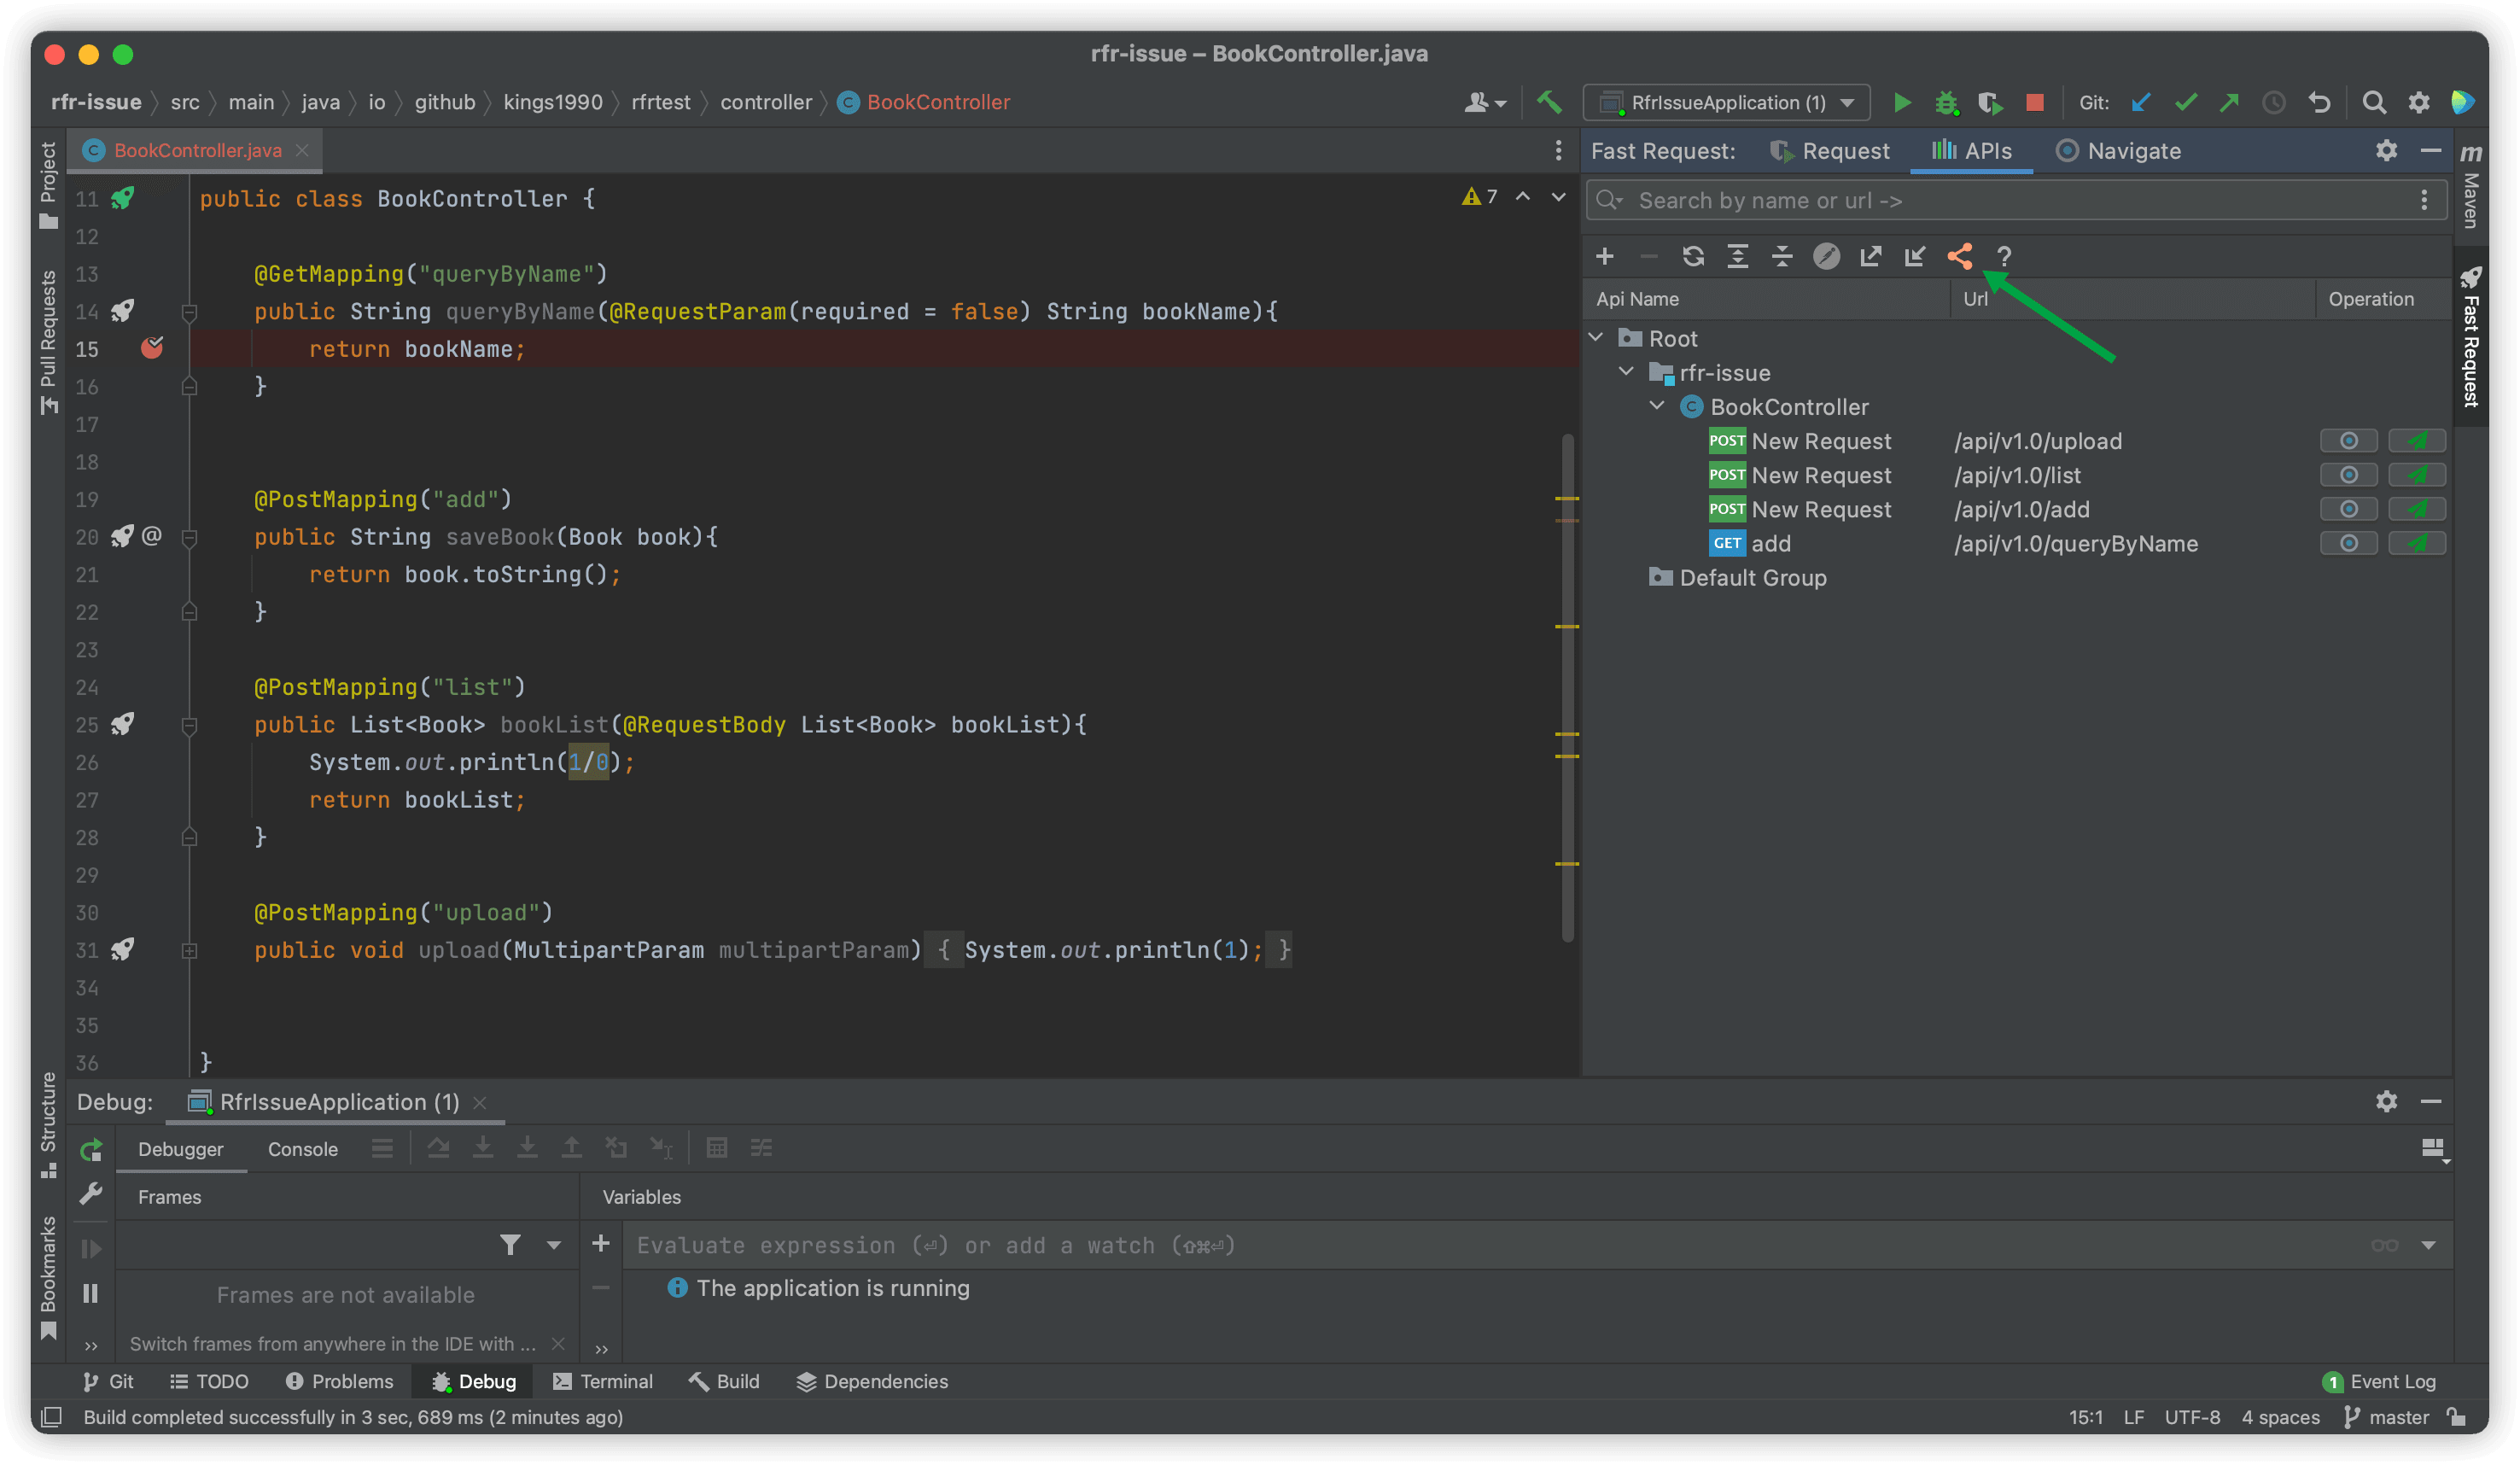
Task: Switch to the Console tab
Action: coord(302,1149)
